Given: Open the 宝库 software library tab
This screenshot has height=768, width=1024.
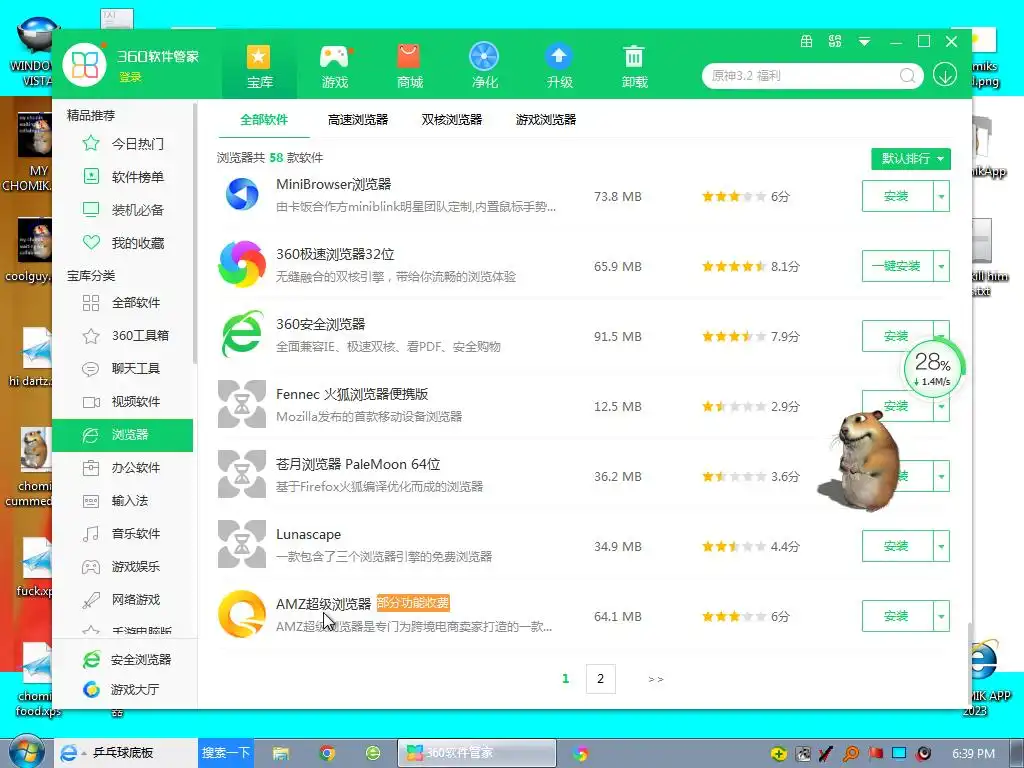Looking at the screenshot, I should [x=259, y=67].
